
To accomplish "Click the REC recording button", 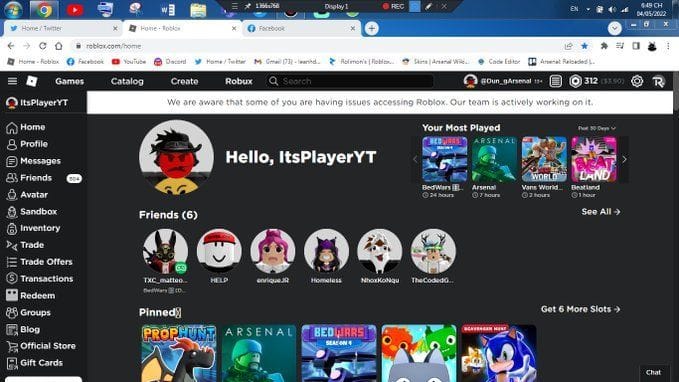I will tap(393, 6).
